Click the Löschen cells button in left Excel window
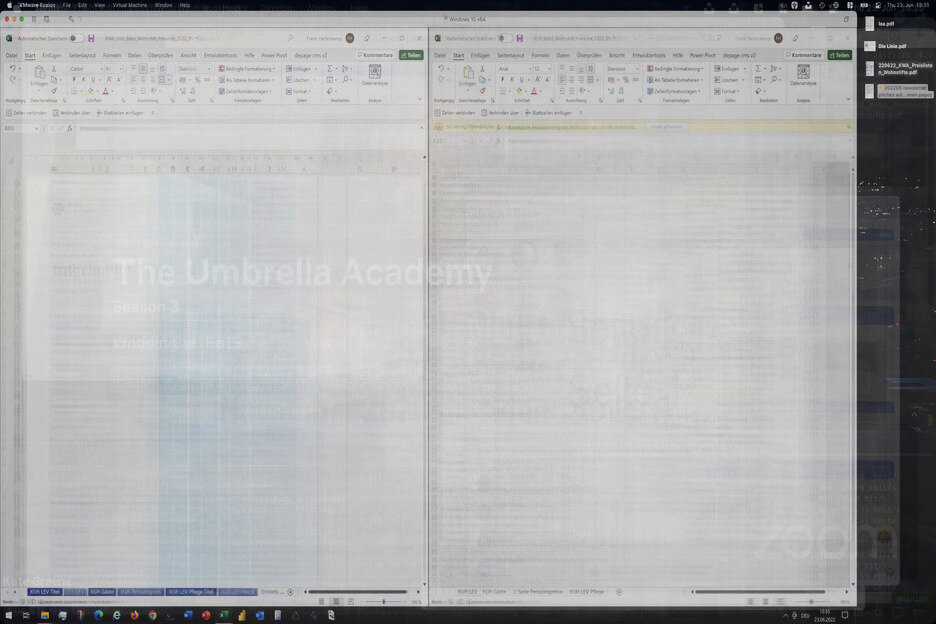The width and height of the screenshot is (936, 624). [301, 80]
